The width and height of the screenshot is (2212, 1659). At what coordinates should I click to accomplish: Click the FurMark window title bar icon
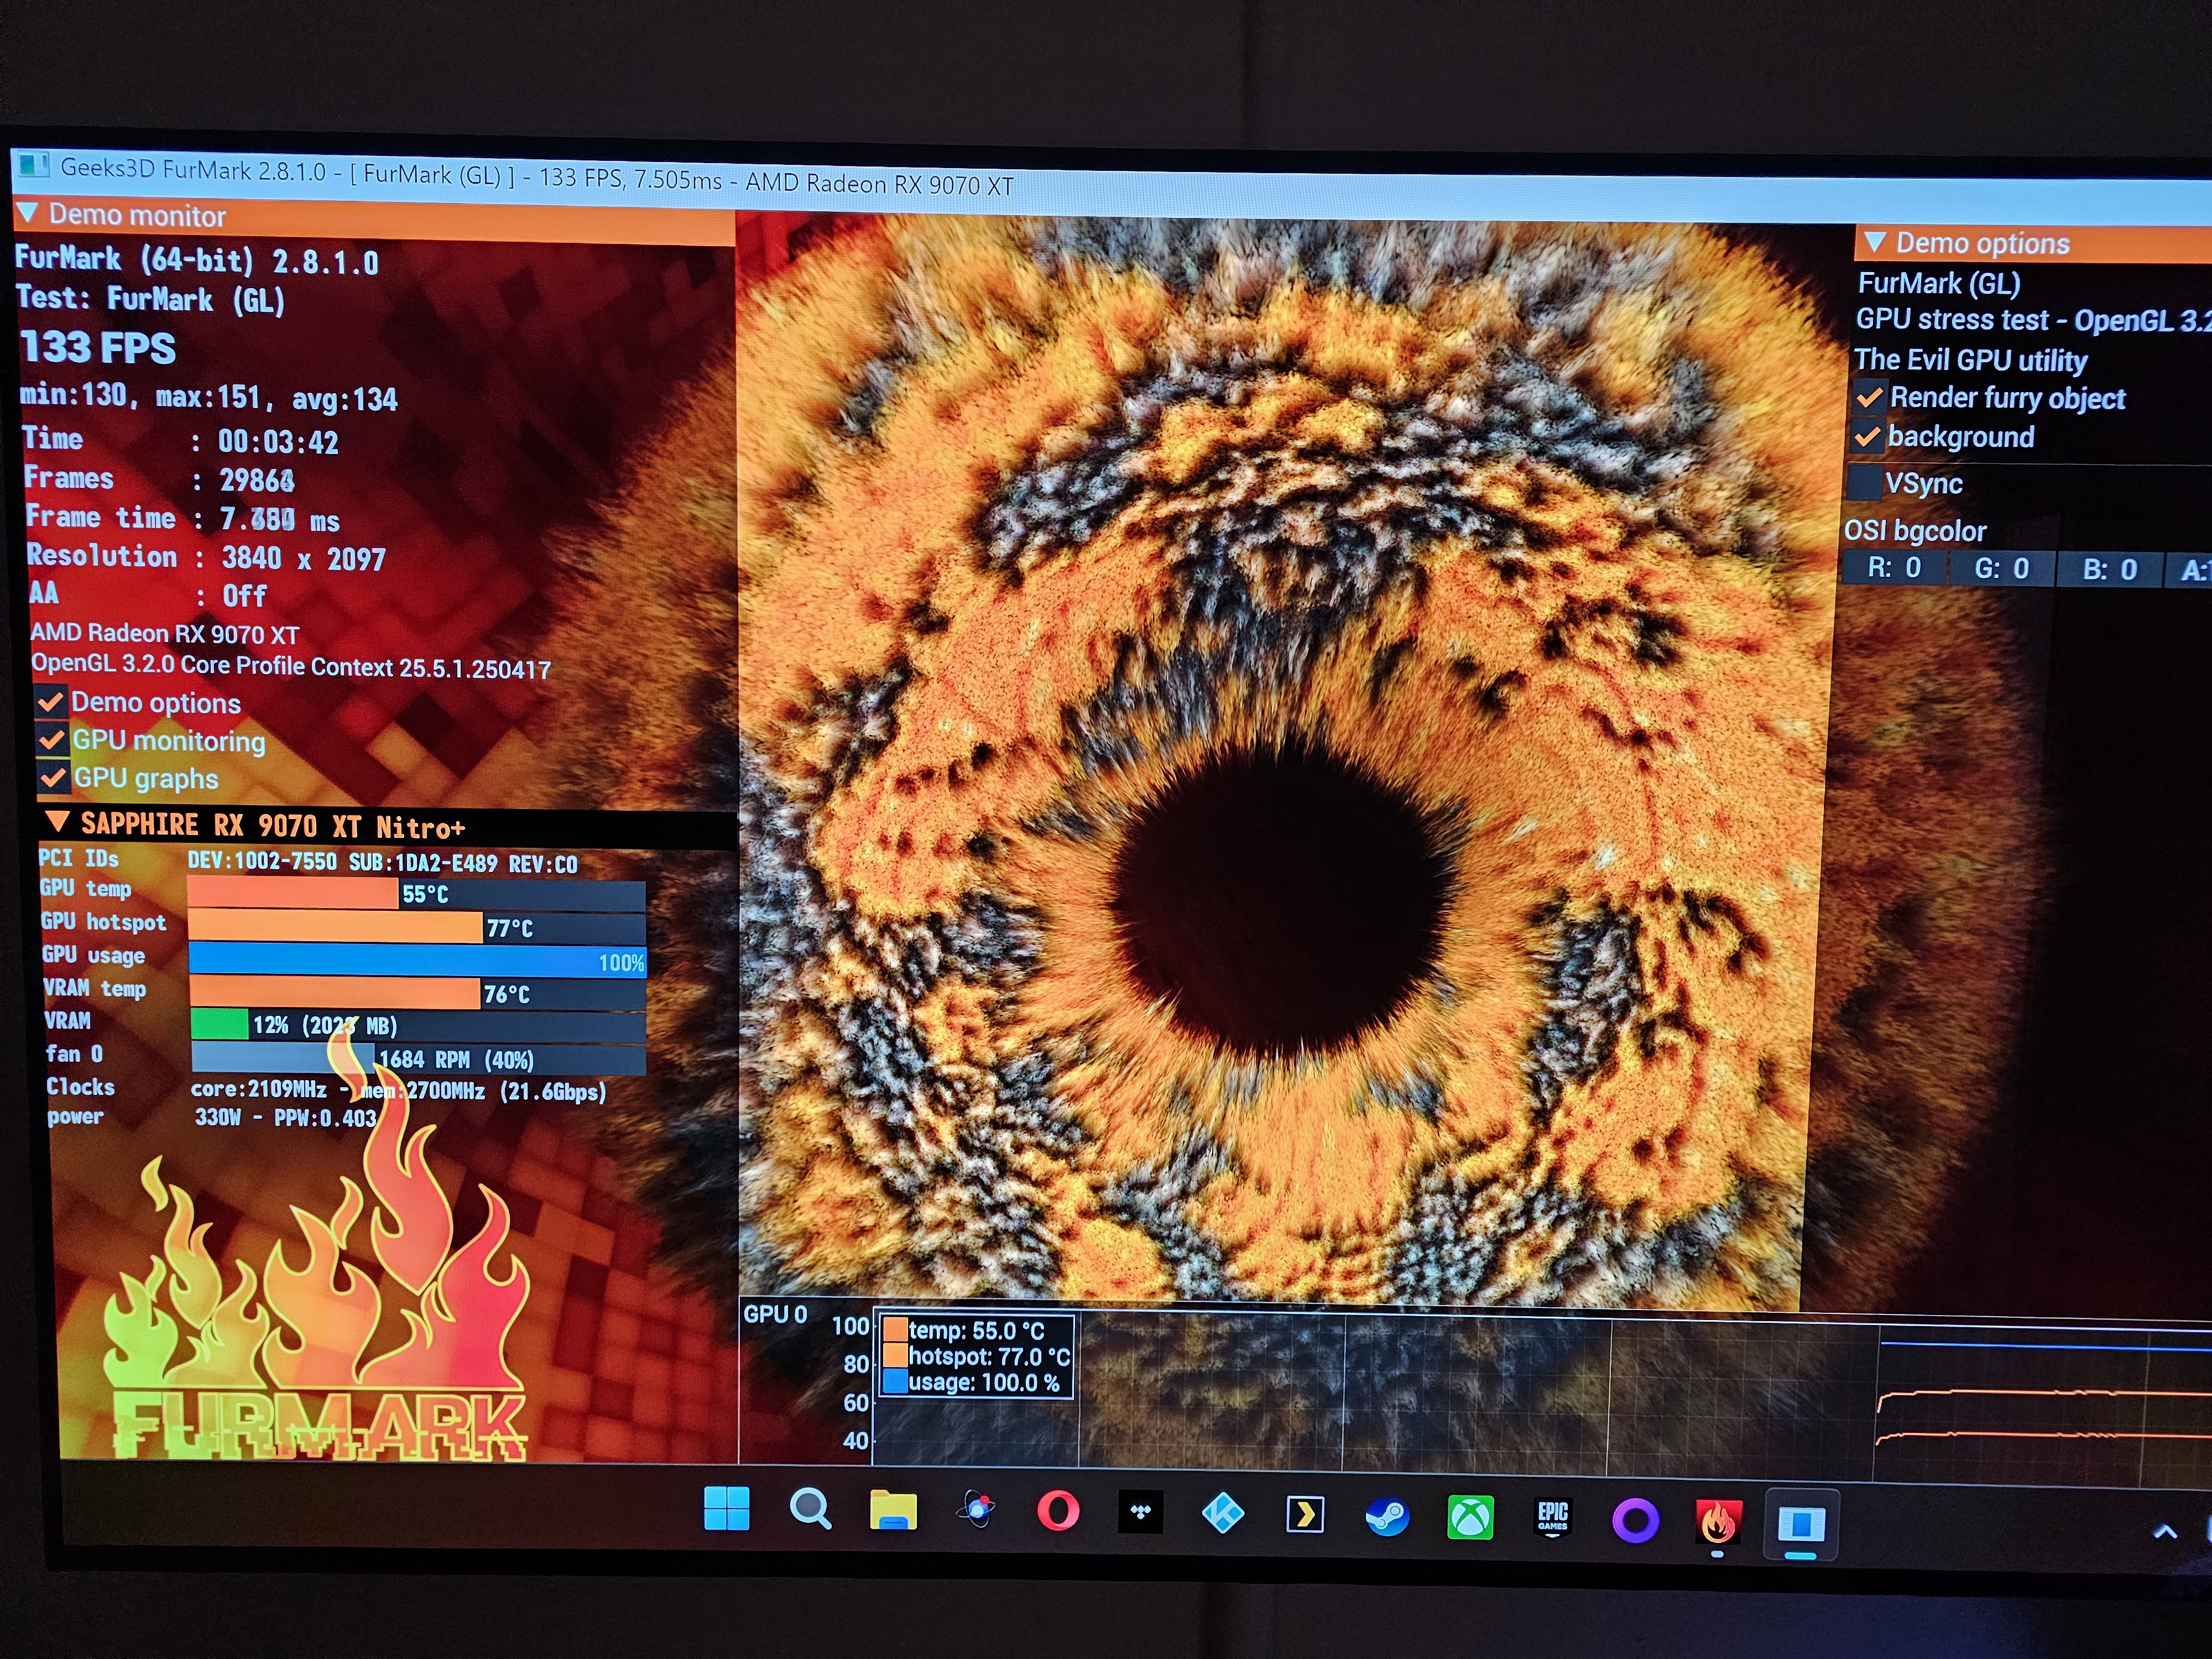34,165
